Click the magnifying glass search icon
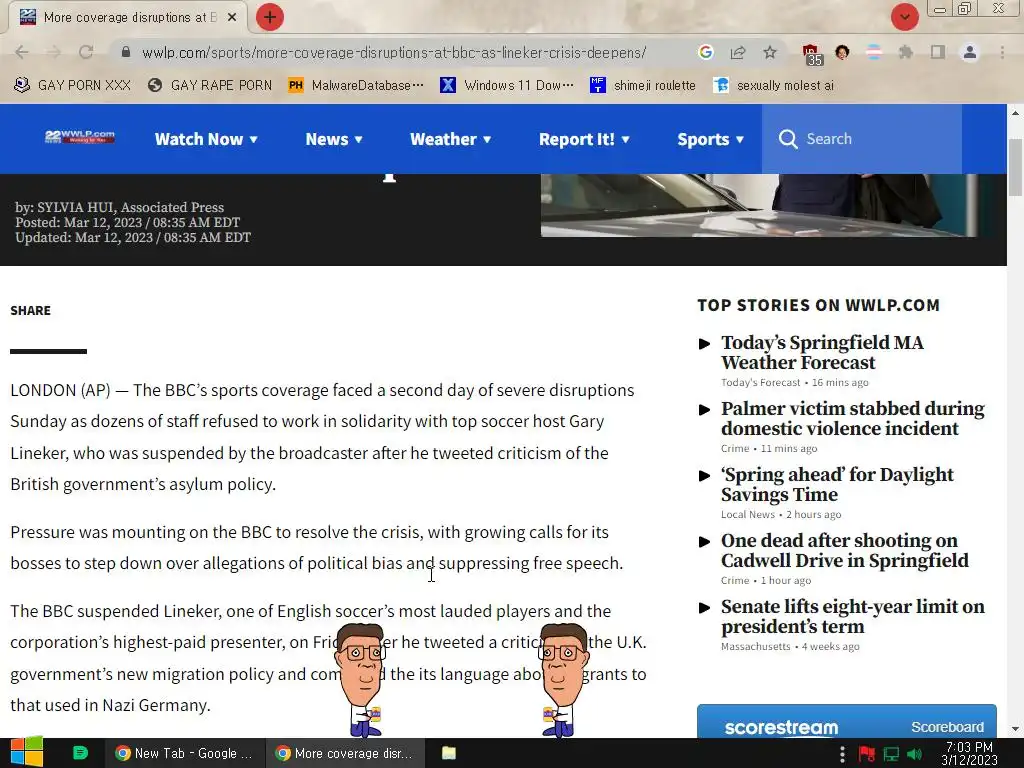This screenshot has height=768, width=1024. (x=788, y=138)
